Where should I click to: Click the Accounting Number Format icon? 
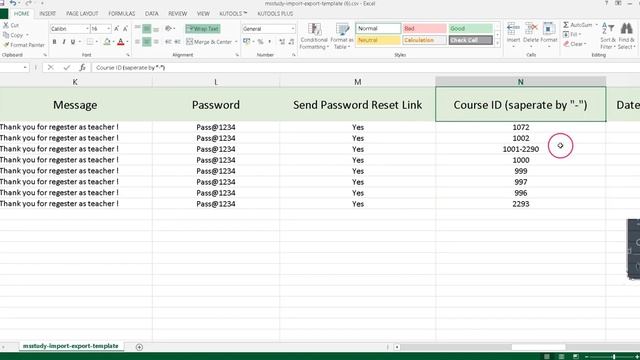click(x=246, y=42)
